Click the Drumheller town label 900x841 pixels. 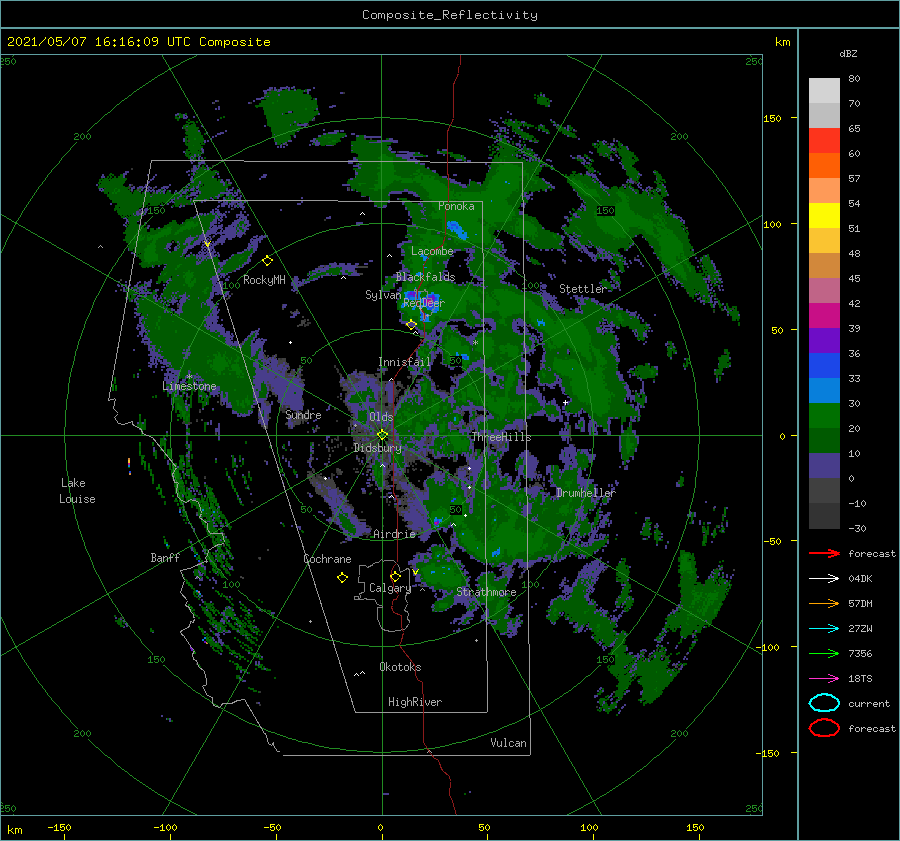pyautogui.click(x=585, y=493)
